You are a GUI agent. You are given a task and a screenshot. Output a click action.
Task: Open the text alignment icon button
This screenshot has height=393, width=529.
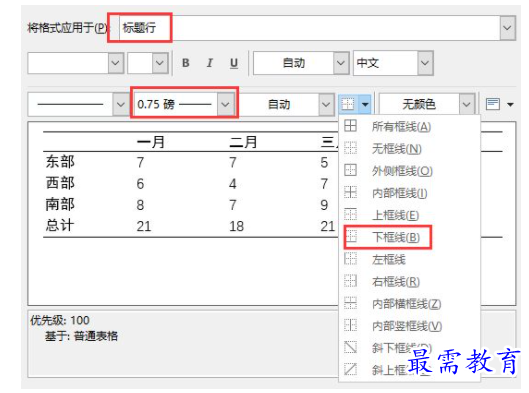point(493,104)
